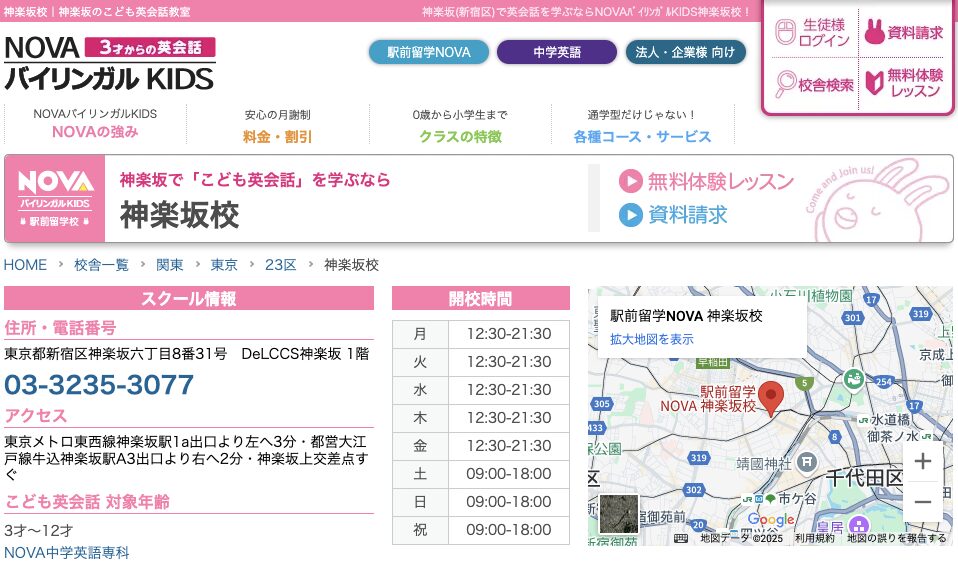The width and height of the screenshot is (958, 567).
Task: Click the アクセス section heading
Action: (x=35, y=415)
